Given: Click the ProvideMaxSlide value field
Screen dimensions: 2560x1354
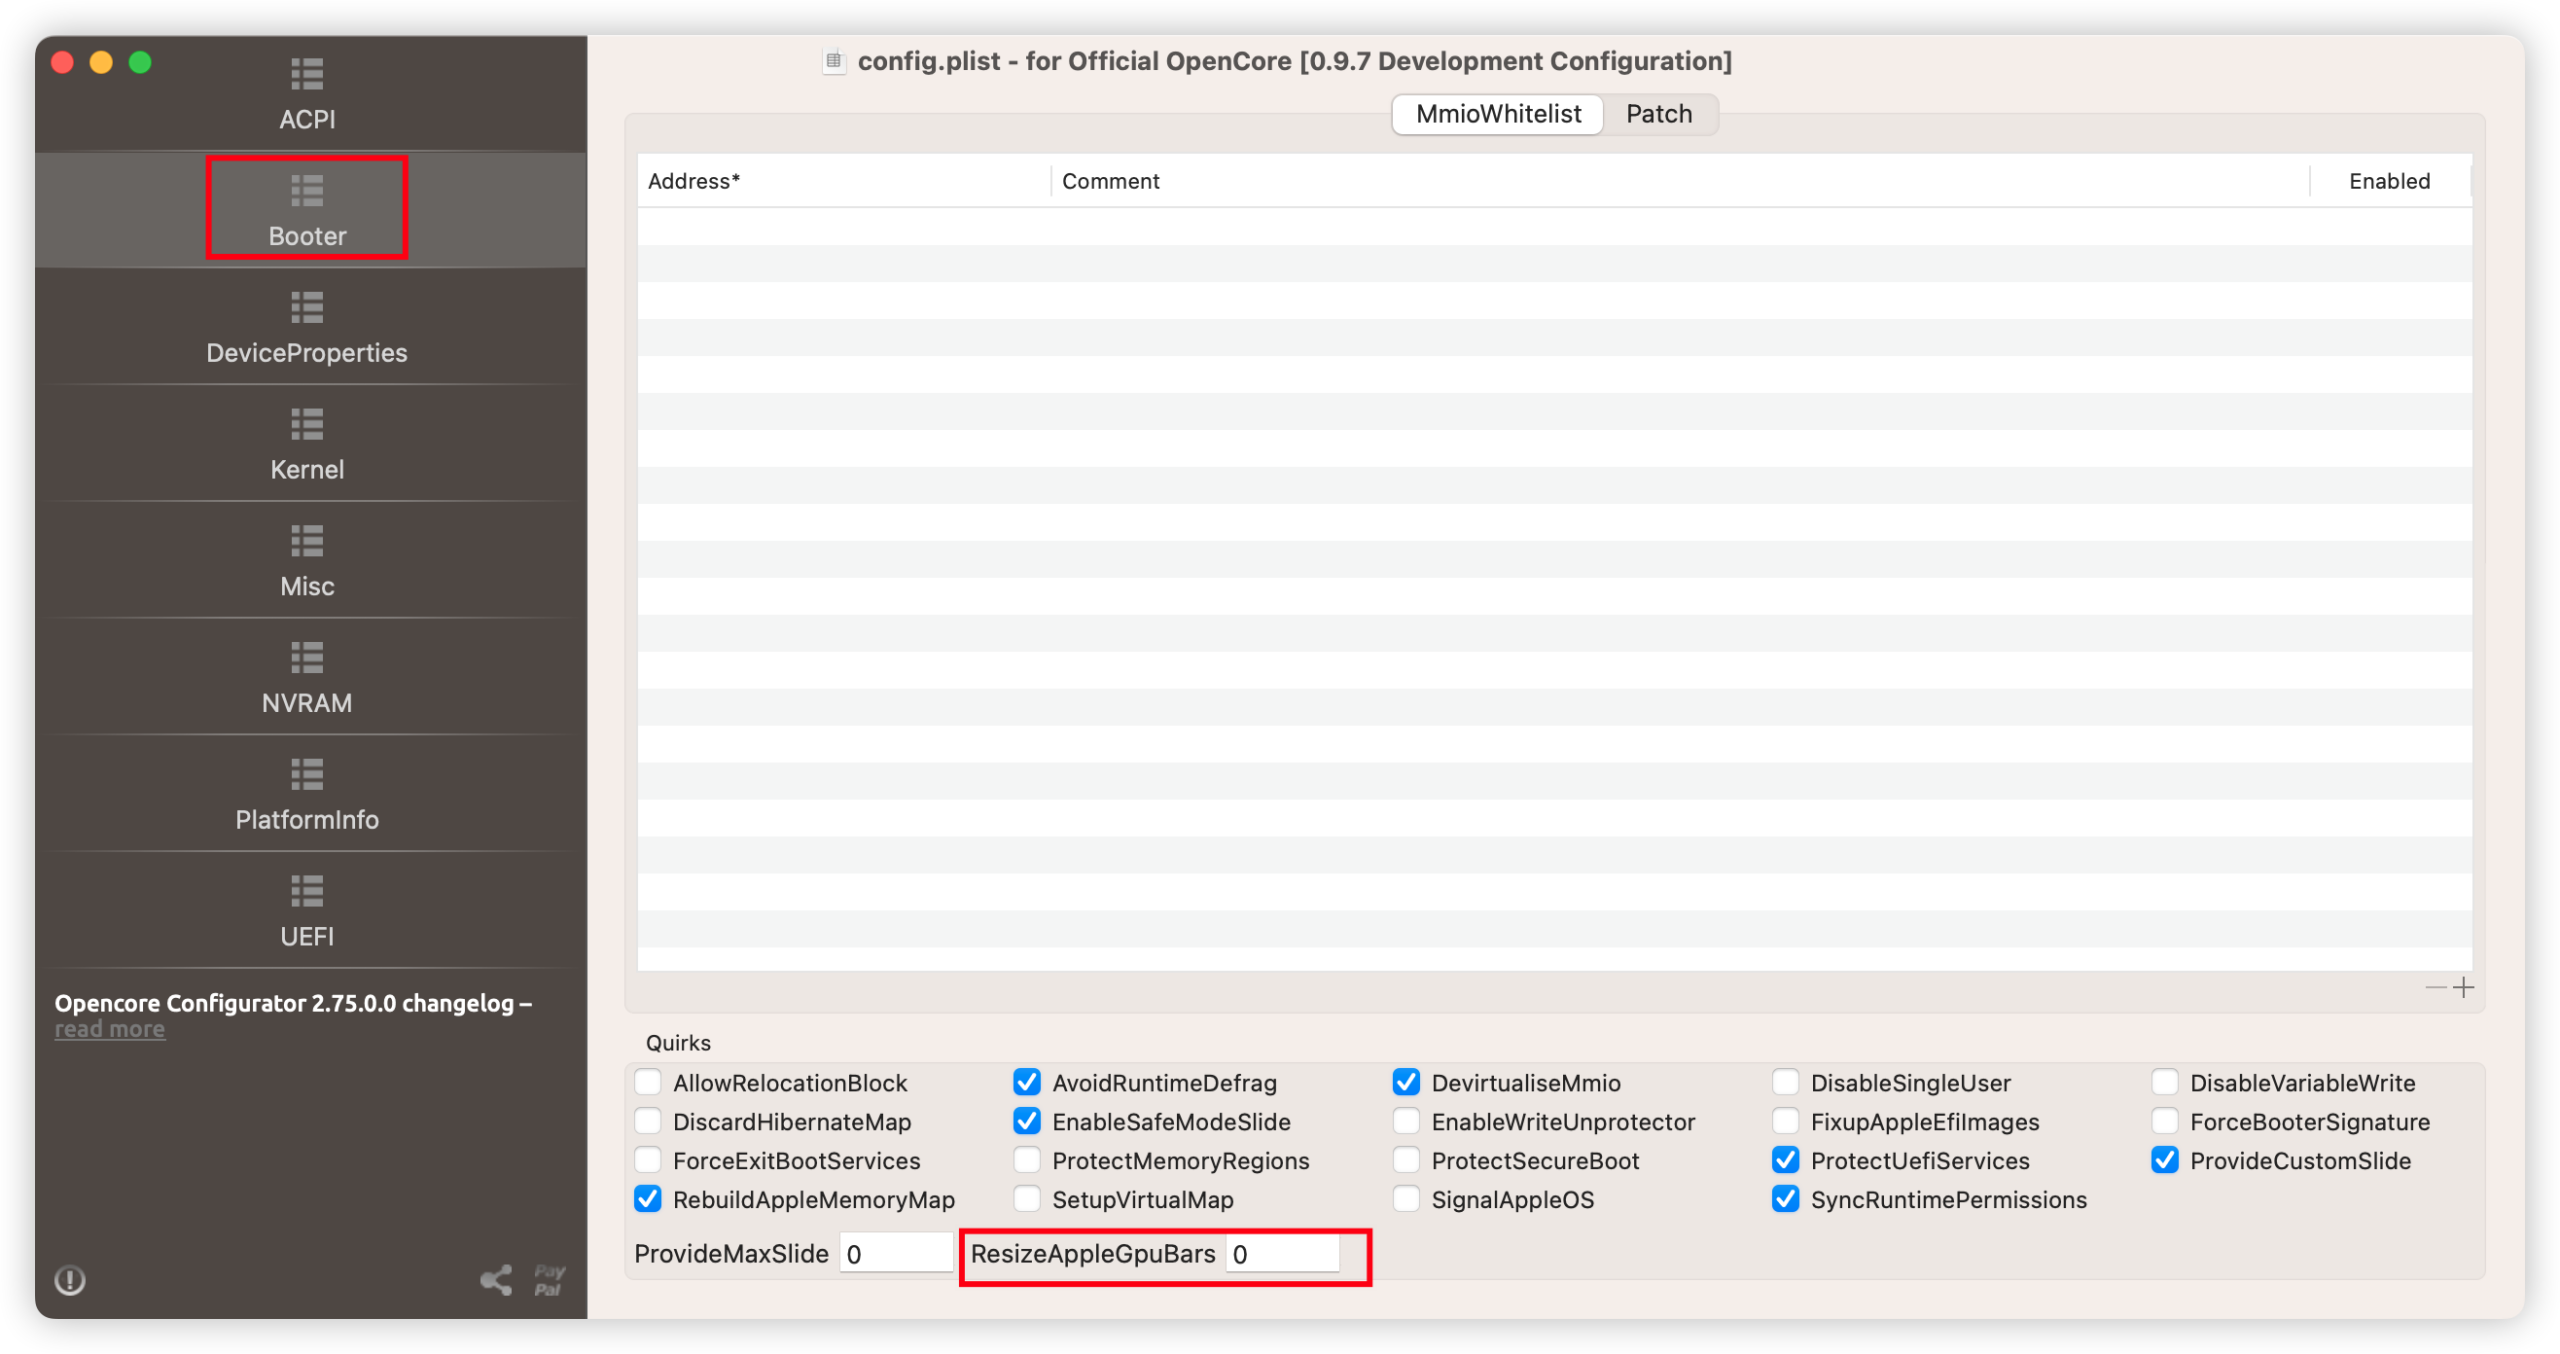Looking at the screenshot, I should [x=895, y=1254].
